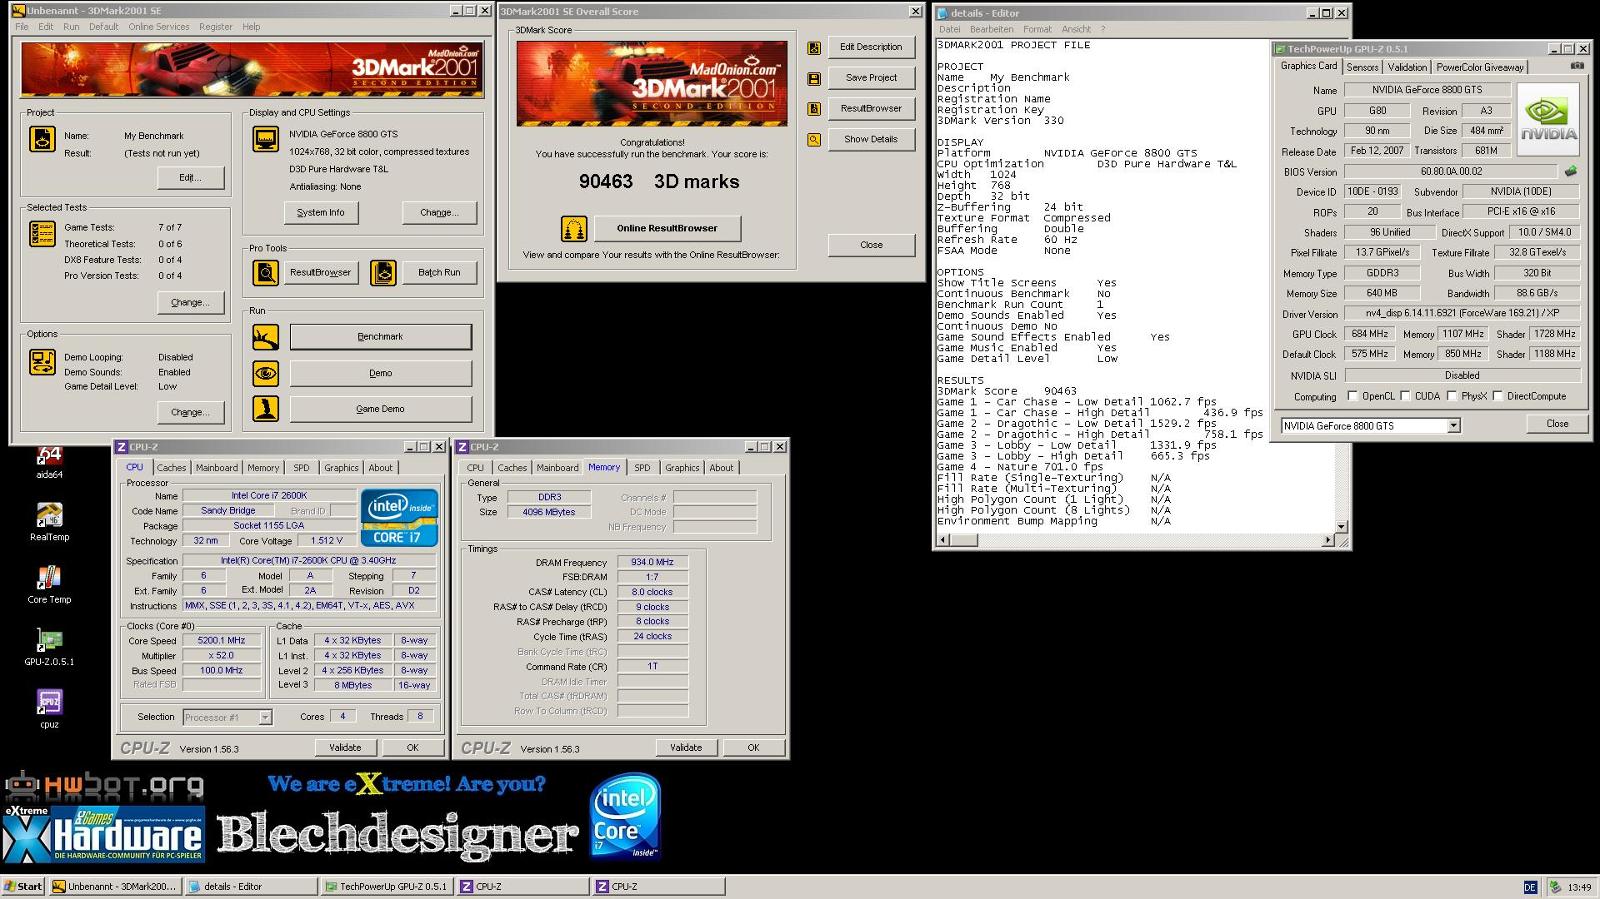
Task: Toggle the CUDA checkbox in GPU-Z
Action: tap(1405, 396)
